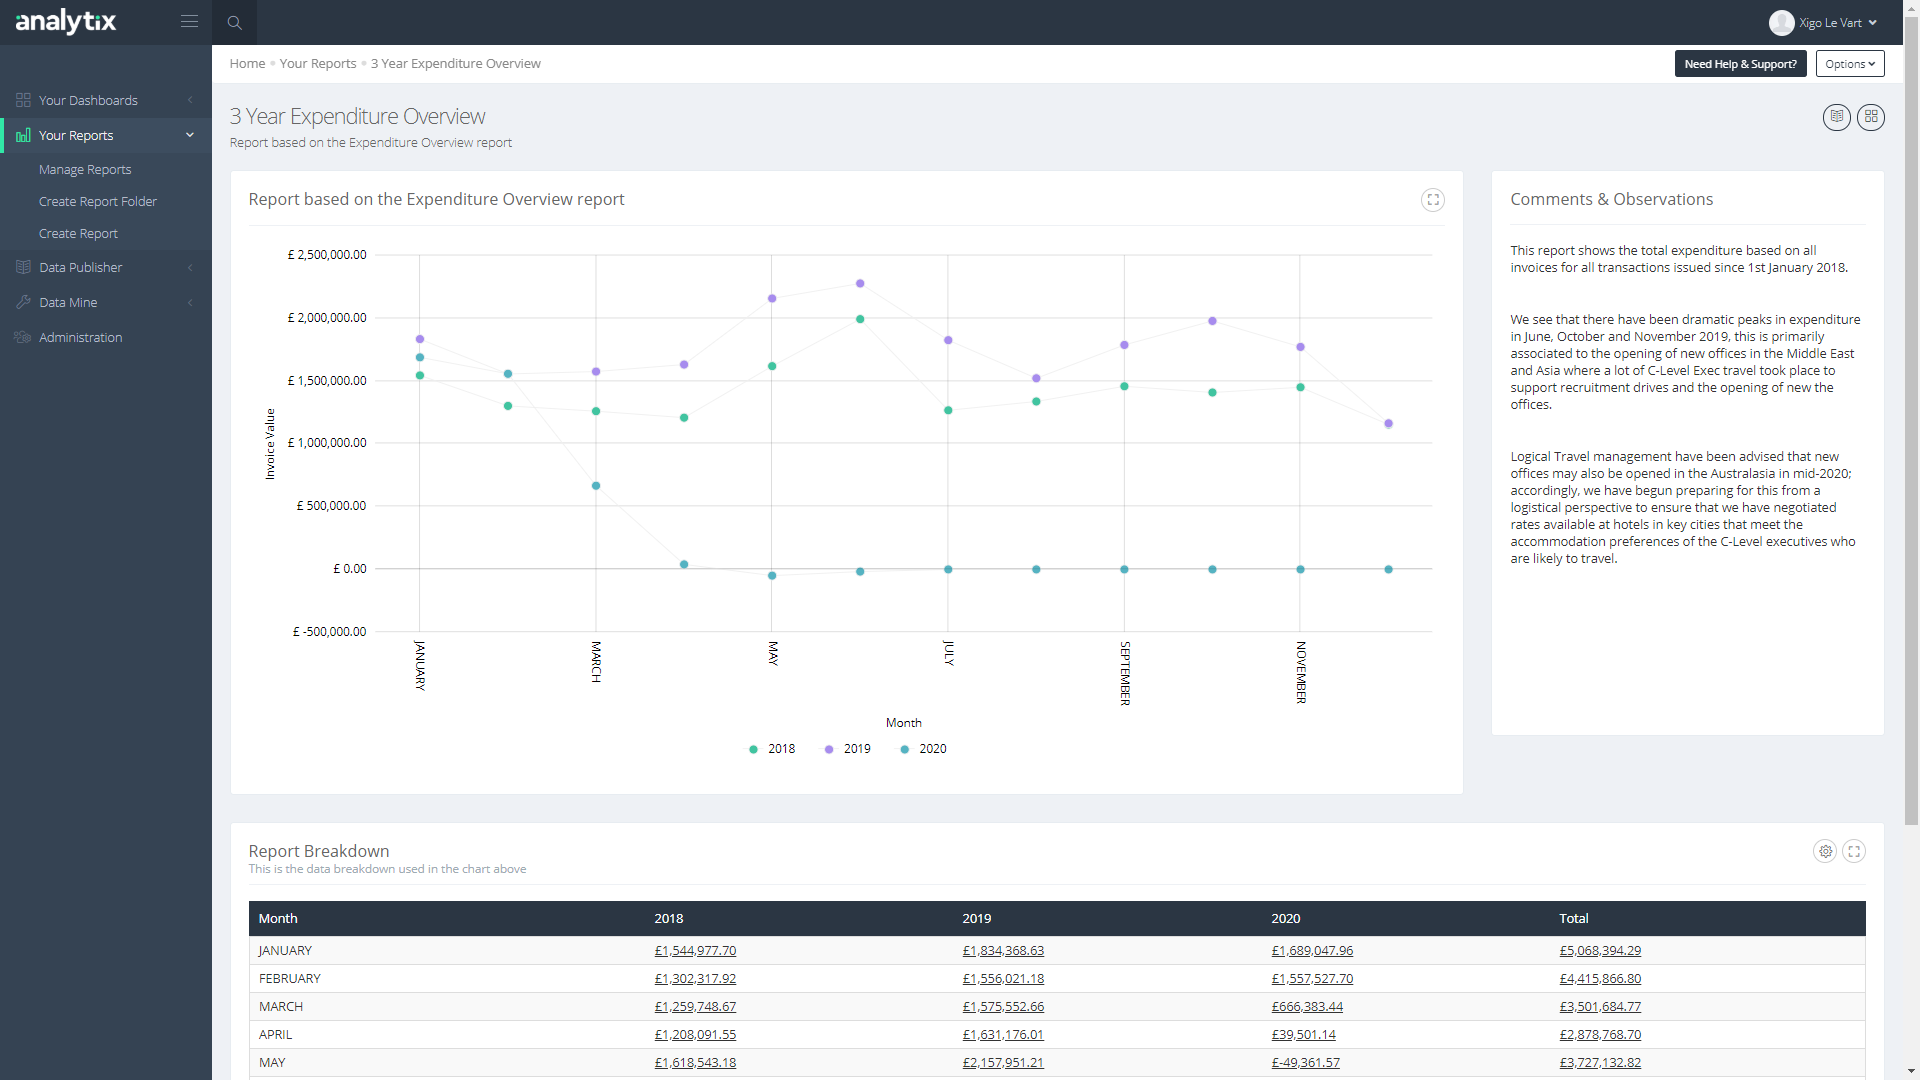Click 3 Year Expenditure Overview breadcrumb

pyautogui.click(x=455, y=64)
